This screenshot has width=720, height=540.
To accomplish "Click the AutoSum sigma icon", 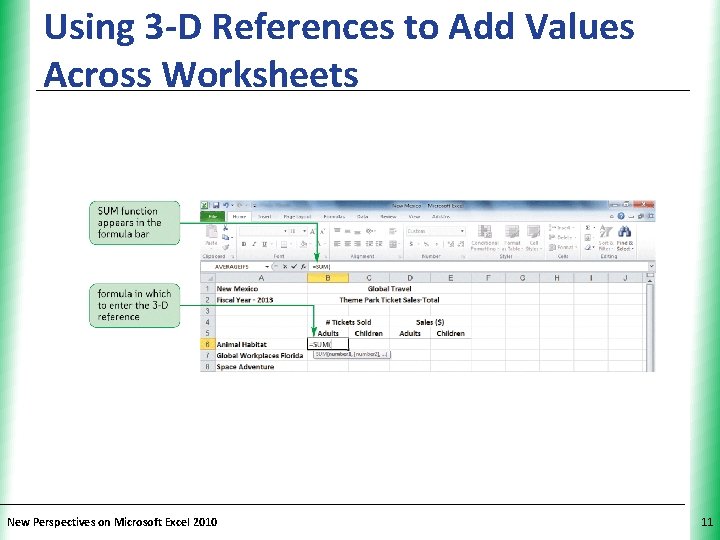I will (588, 228).
